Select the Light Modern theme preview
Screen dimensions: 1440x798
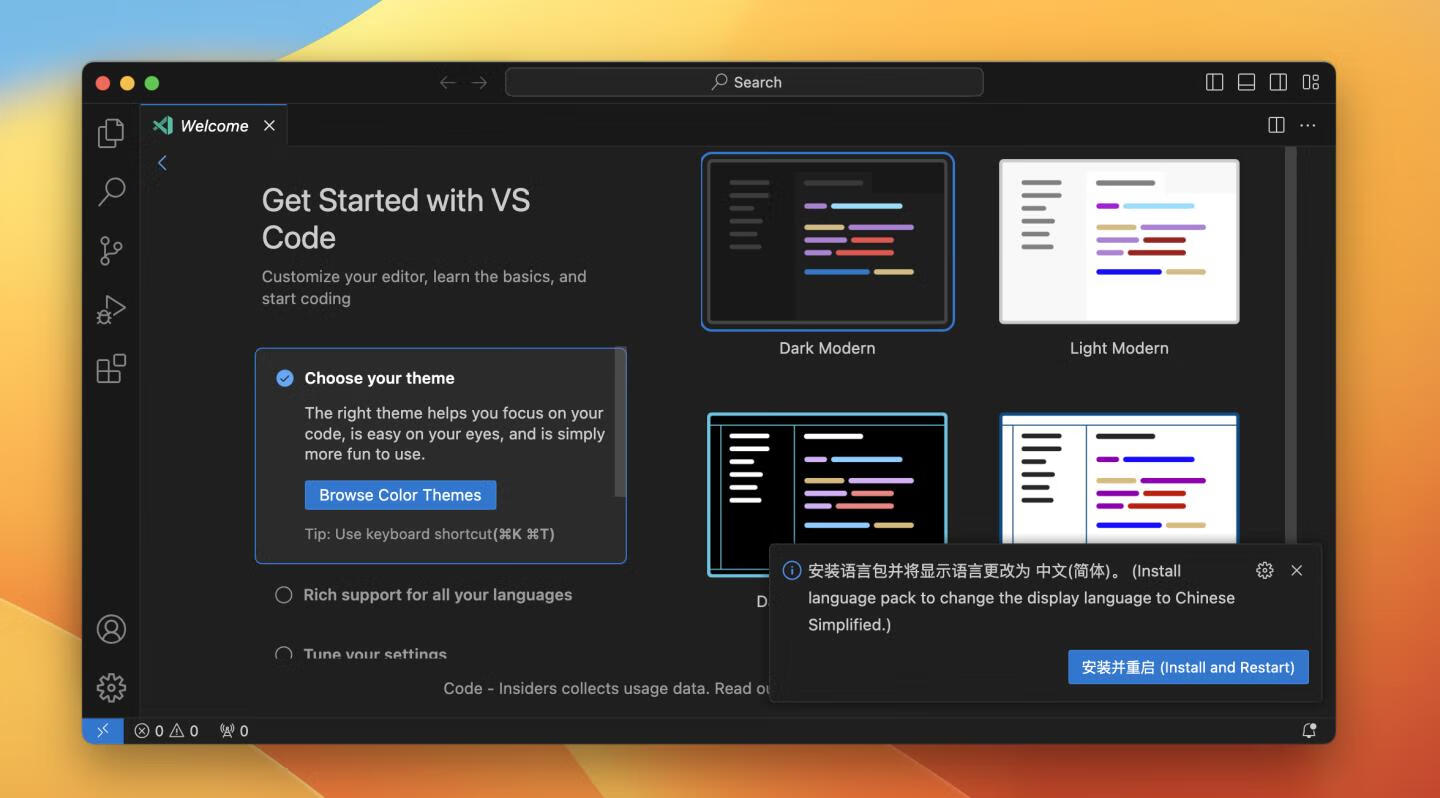[x=1118, y=241]
